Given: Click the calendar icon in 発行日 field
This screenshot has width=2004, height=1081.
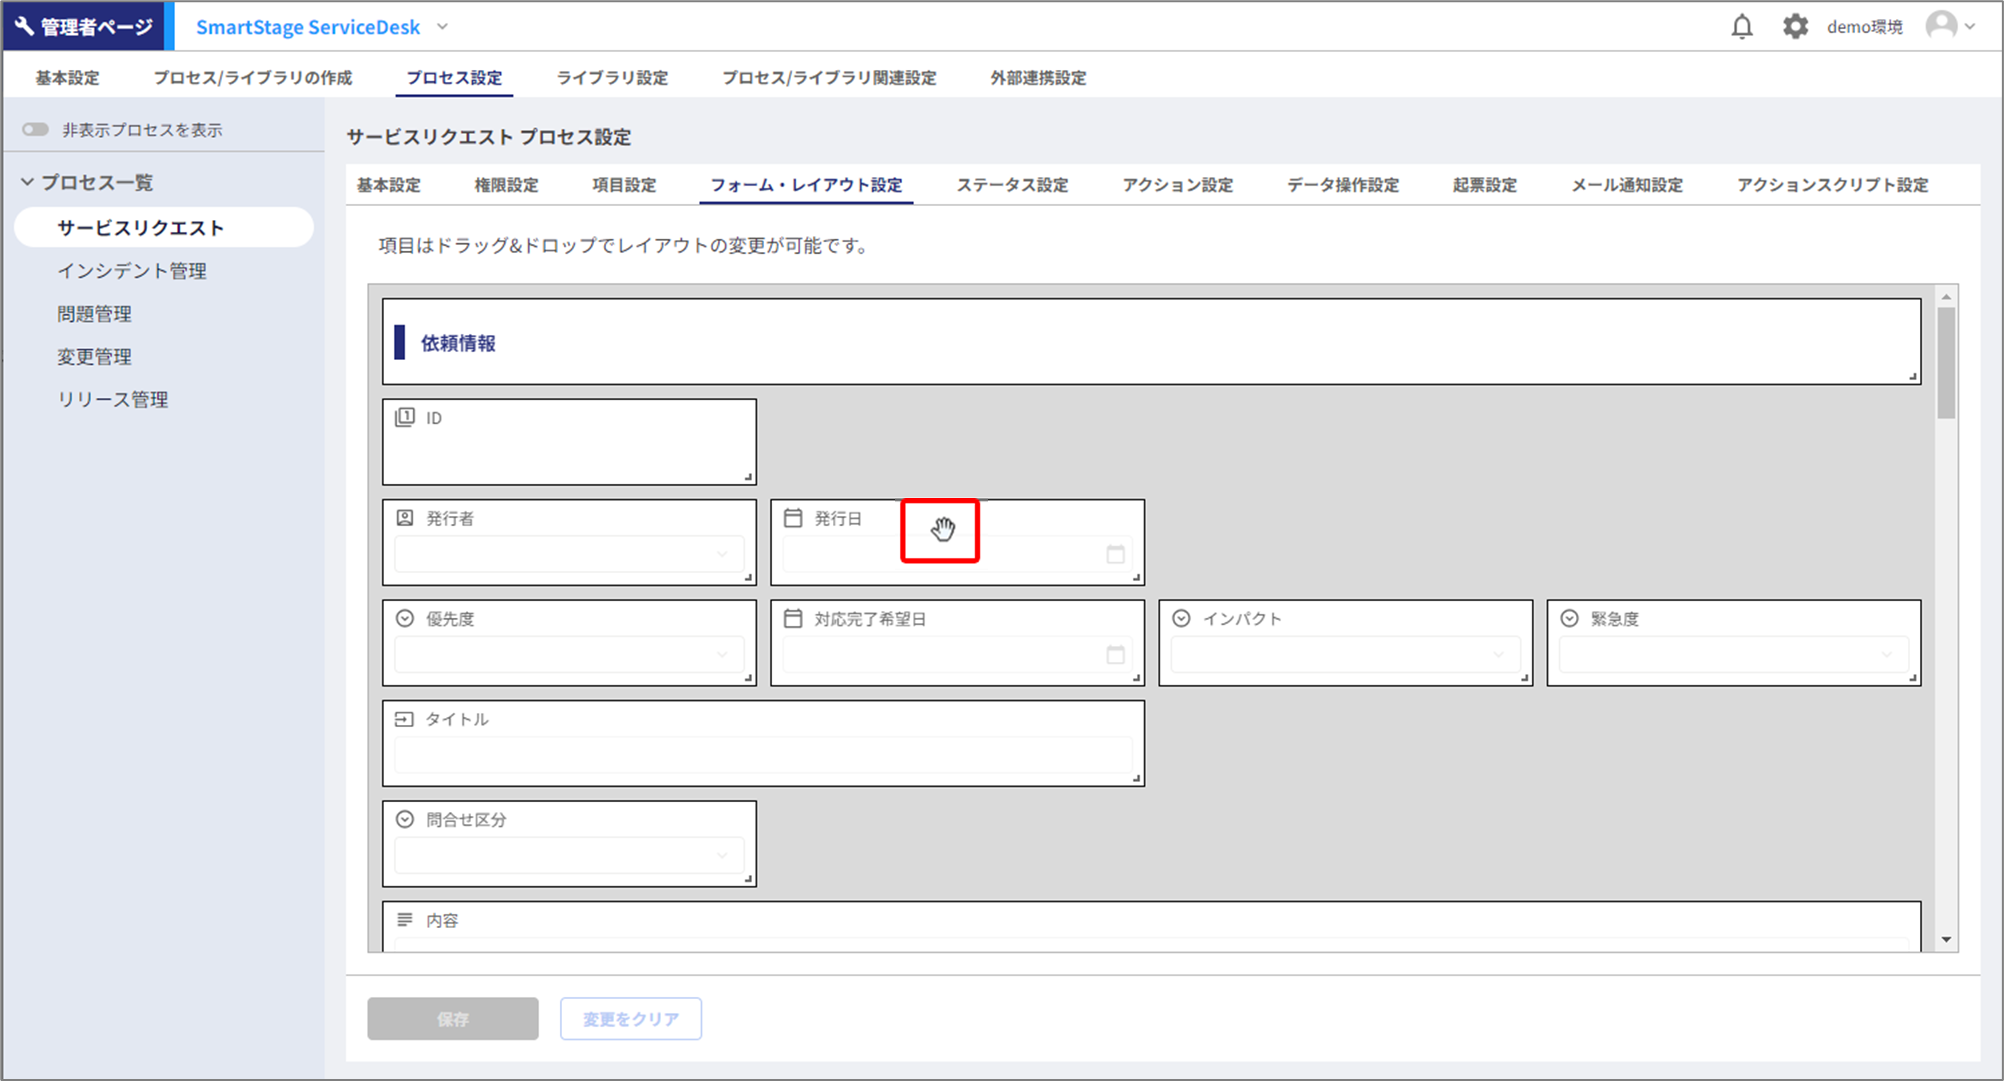Looking at the screenshot, I should [x=1115, y=555].
